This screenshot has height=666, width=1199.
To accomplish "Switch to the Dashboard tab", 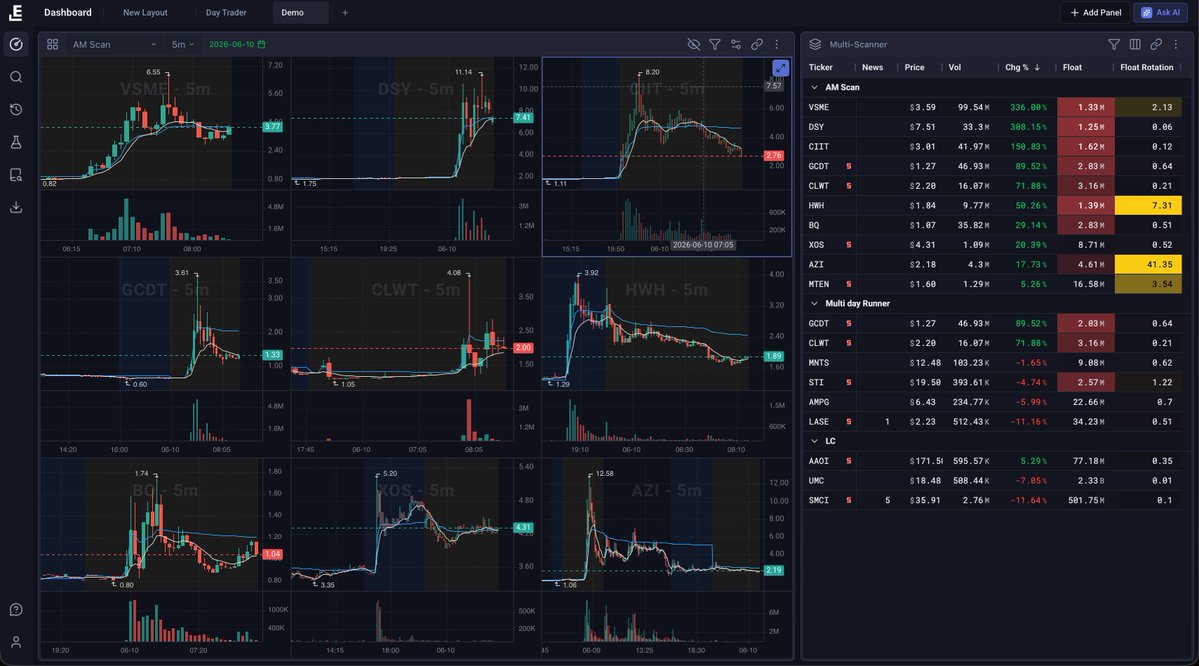I will [67, 12].
